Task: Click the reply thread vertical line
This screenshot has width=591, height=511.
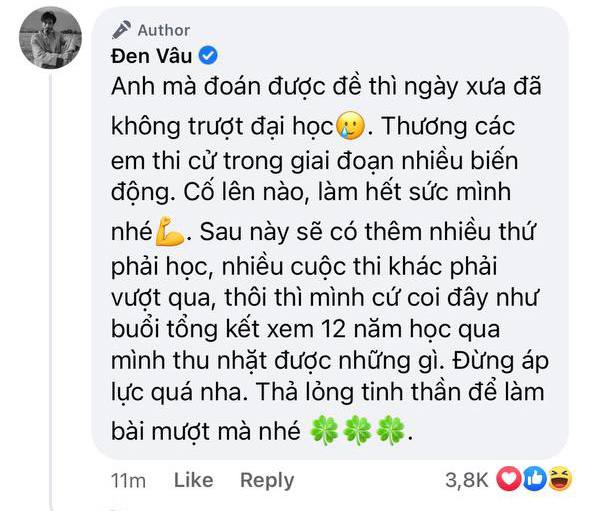Action: point(51,292)
